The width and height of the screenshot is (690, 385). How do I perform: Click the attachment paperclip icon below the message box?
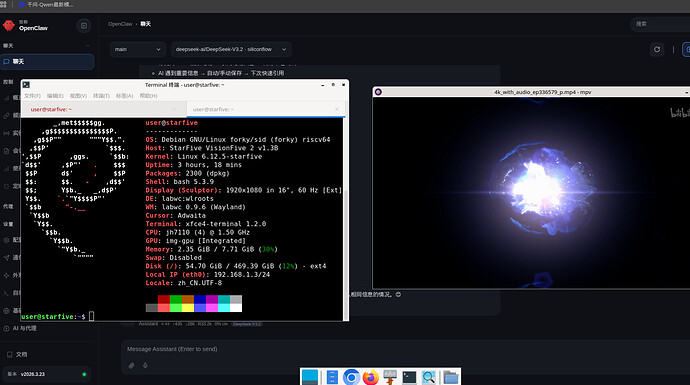click(x=131, y=365)
